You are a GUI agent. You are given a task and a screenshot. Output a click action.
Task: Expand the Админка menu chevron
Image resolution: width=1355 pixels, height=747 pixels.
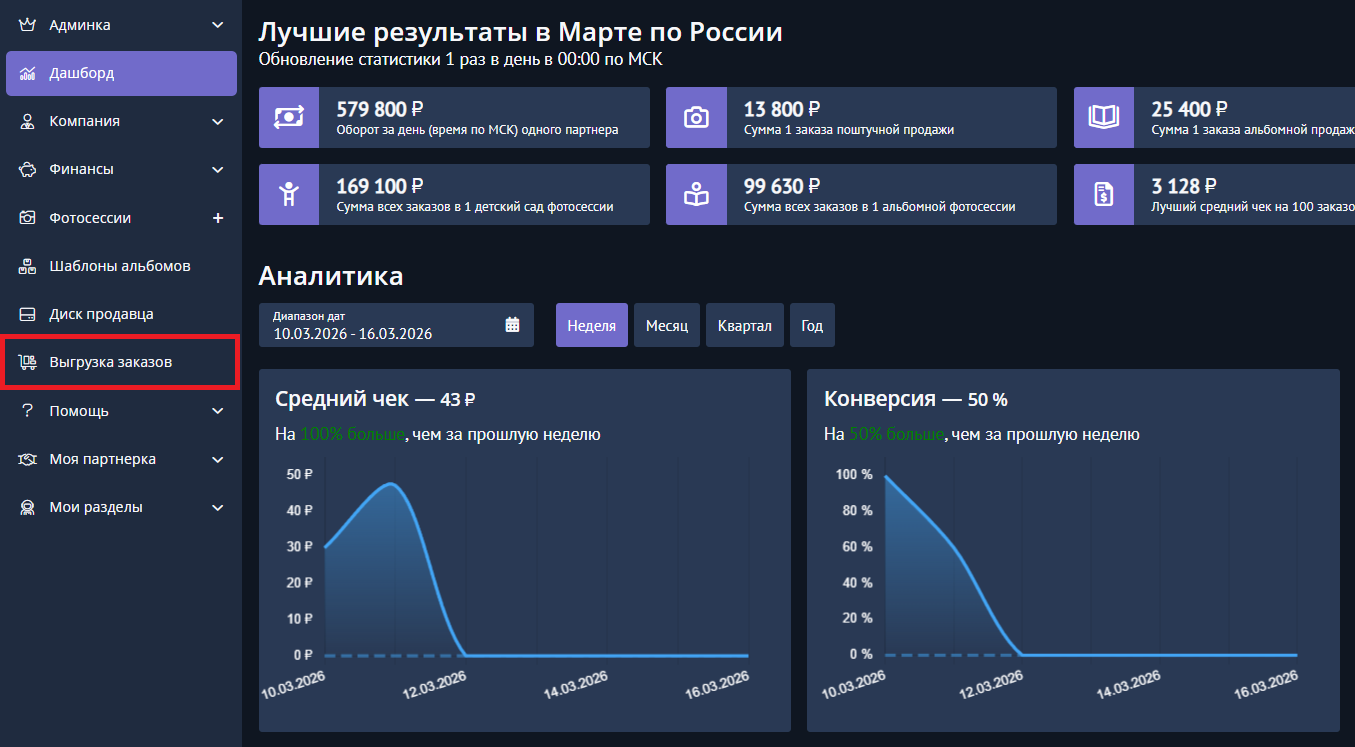click(218, 25)
